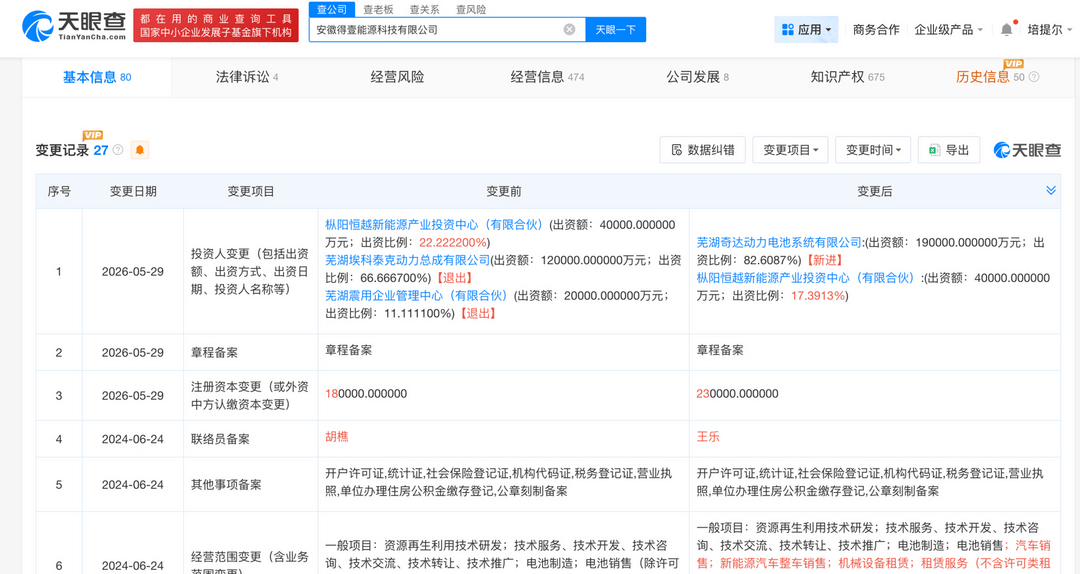Open 芜湖震用企业管理中心 link

point(416,296)
